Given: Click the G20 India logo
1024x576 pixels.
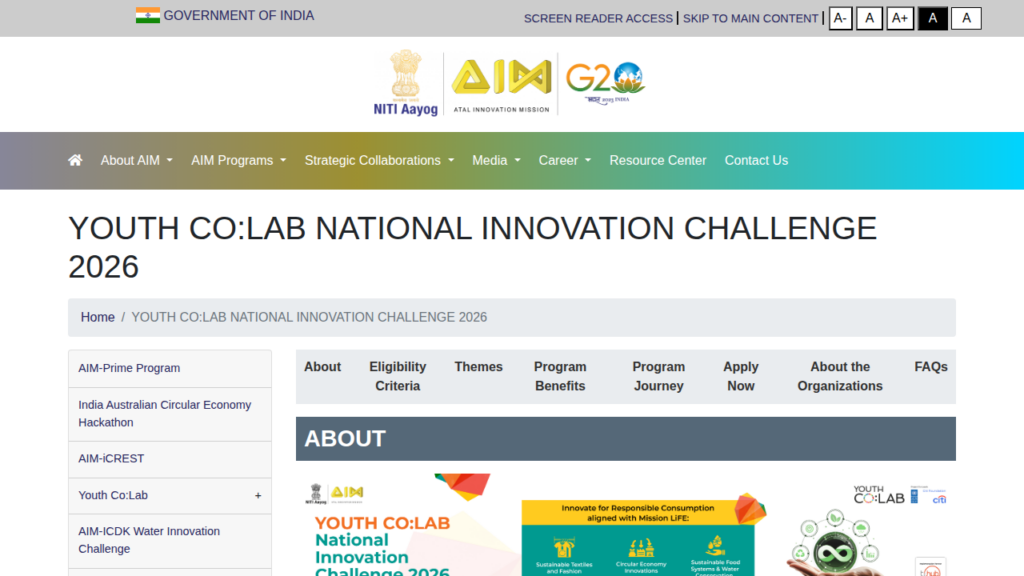Looking at the screenshot, I should (x=604, y=80).
